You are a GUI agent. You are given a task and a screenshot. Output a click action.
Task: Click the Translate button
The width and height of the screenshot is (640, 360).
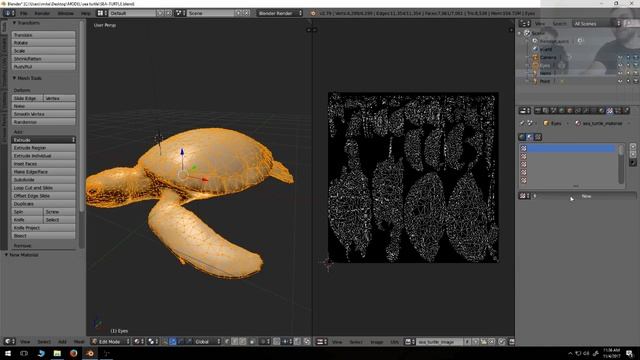[x=44, y=35]
